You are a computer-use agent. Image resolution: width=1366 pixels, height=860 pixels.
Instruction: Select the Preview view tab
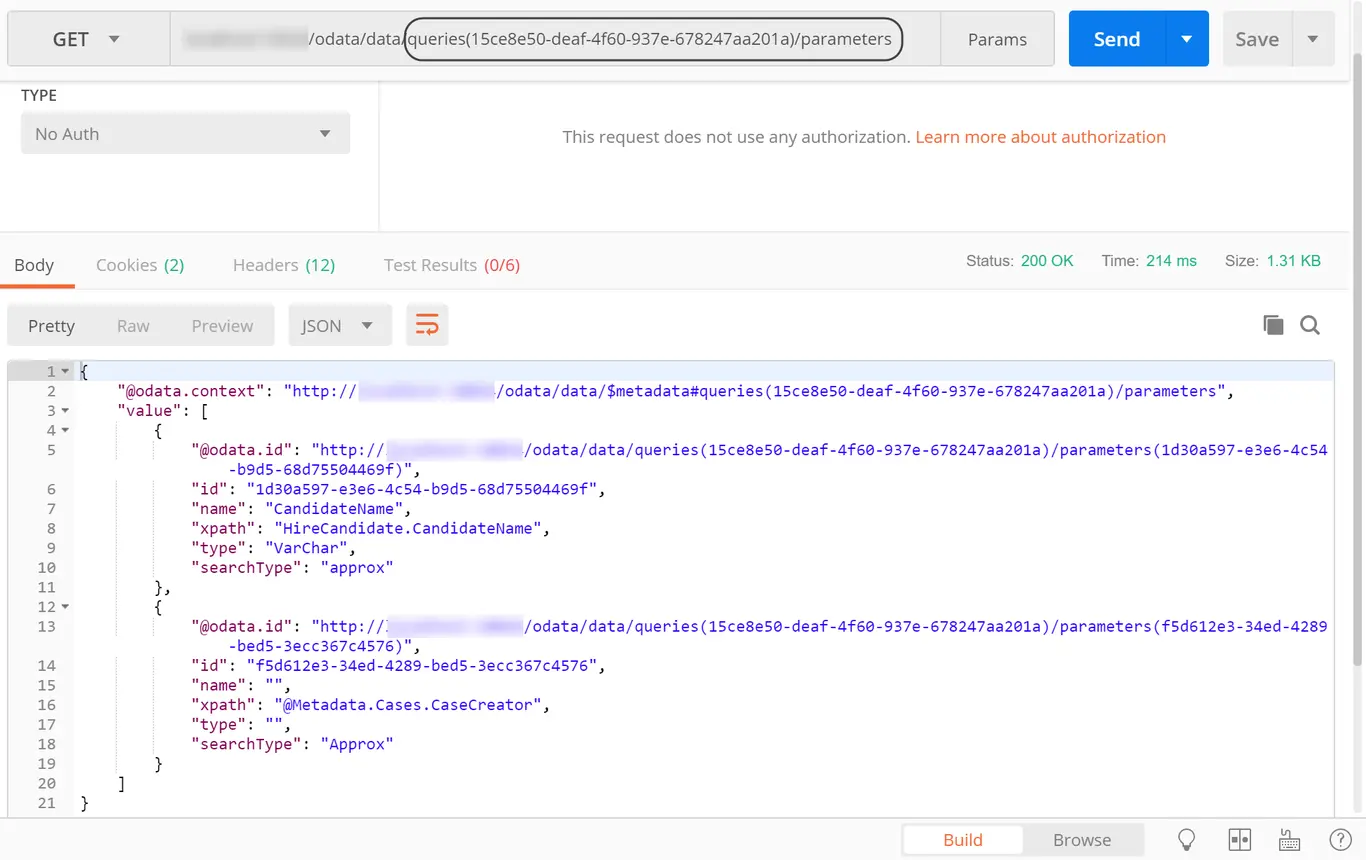pyautogui.click(x=222, y=326)
